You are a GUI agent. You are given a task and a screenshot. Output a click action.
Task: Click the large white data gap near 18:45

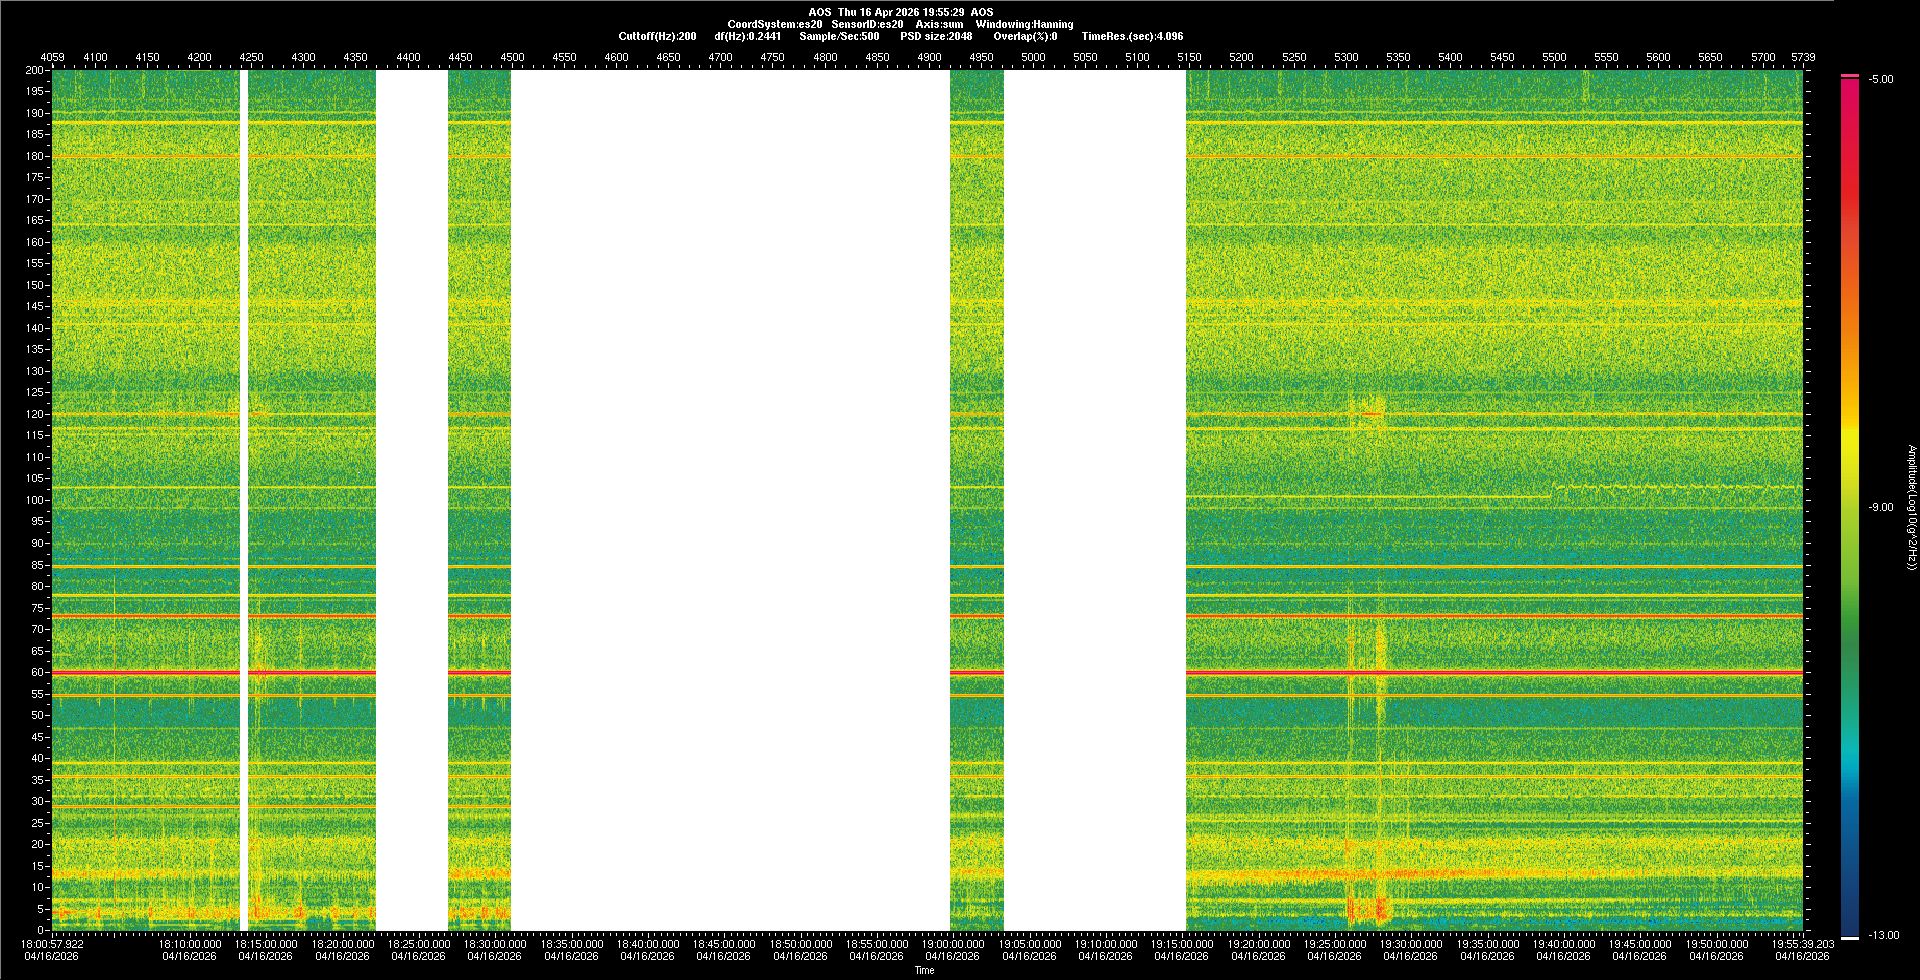[730, 500]
